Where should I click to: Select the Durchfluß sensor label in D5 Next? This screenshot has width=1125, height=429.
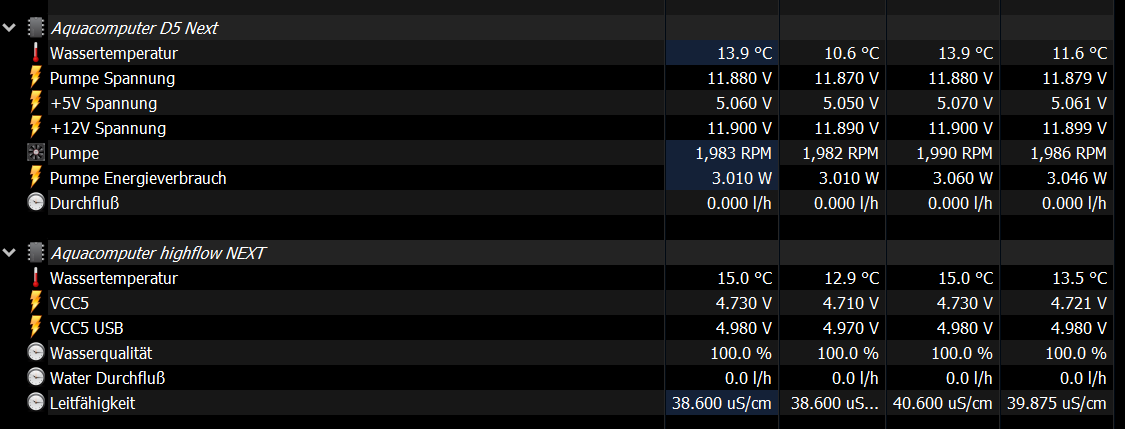pyautogui.click(x=84, y=204)
